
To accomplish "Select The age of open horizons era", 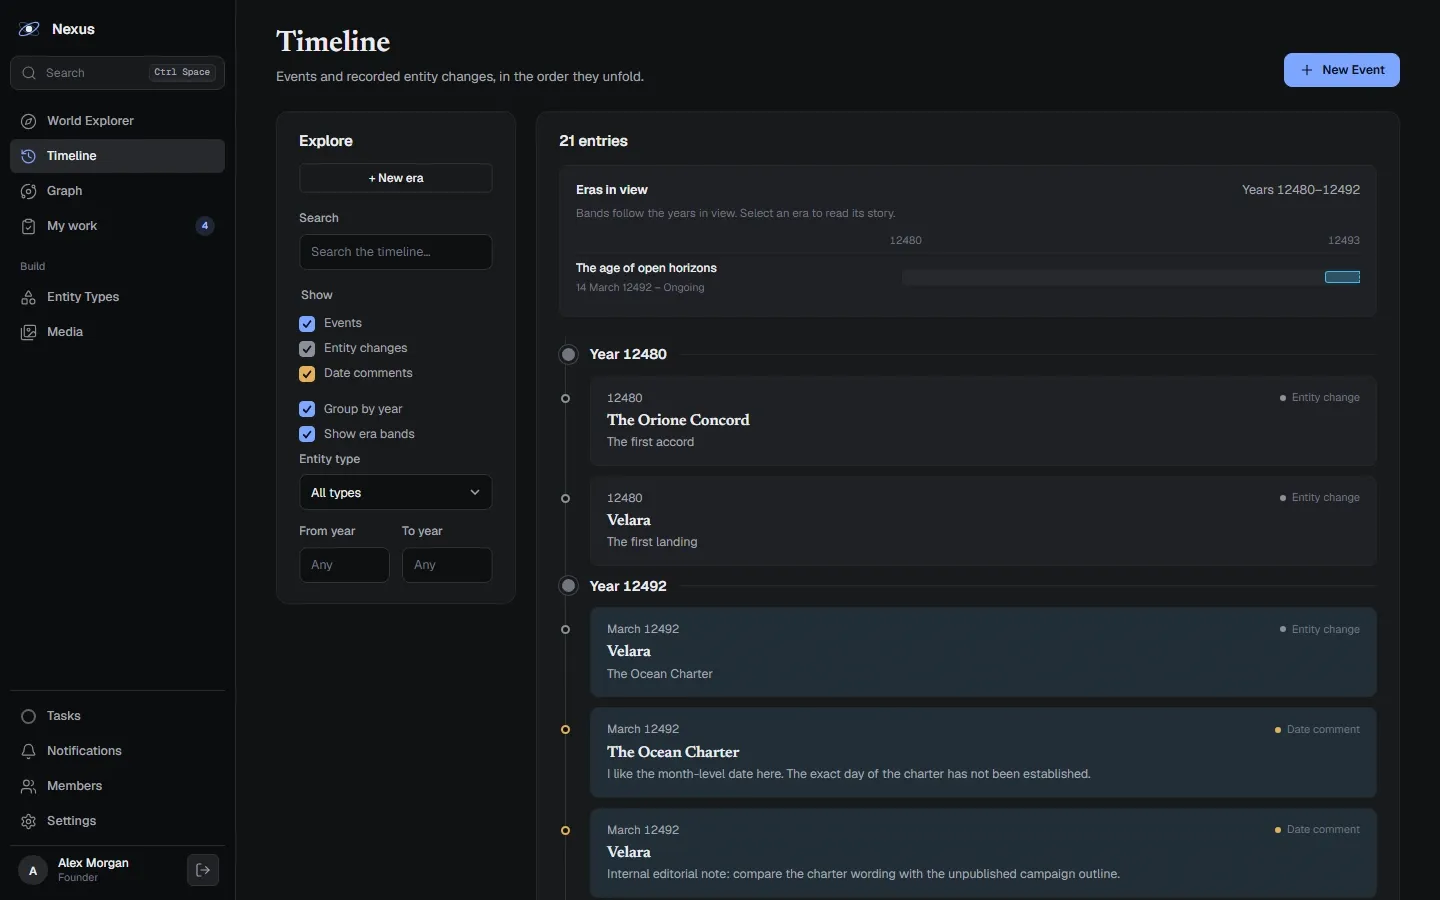I will [x=646, y=268].
